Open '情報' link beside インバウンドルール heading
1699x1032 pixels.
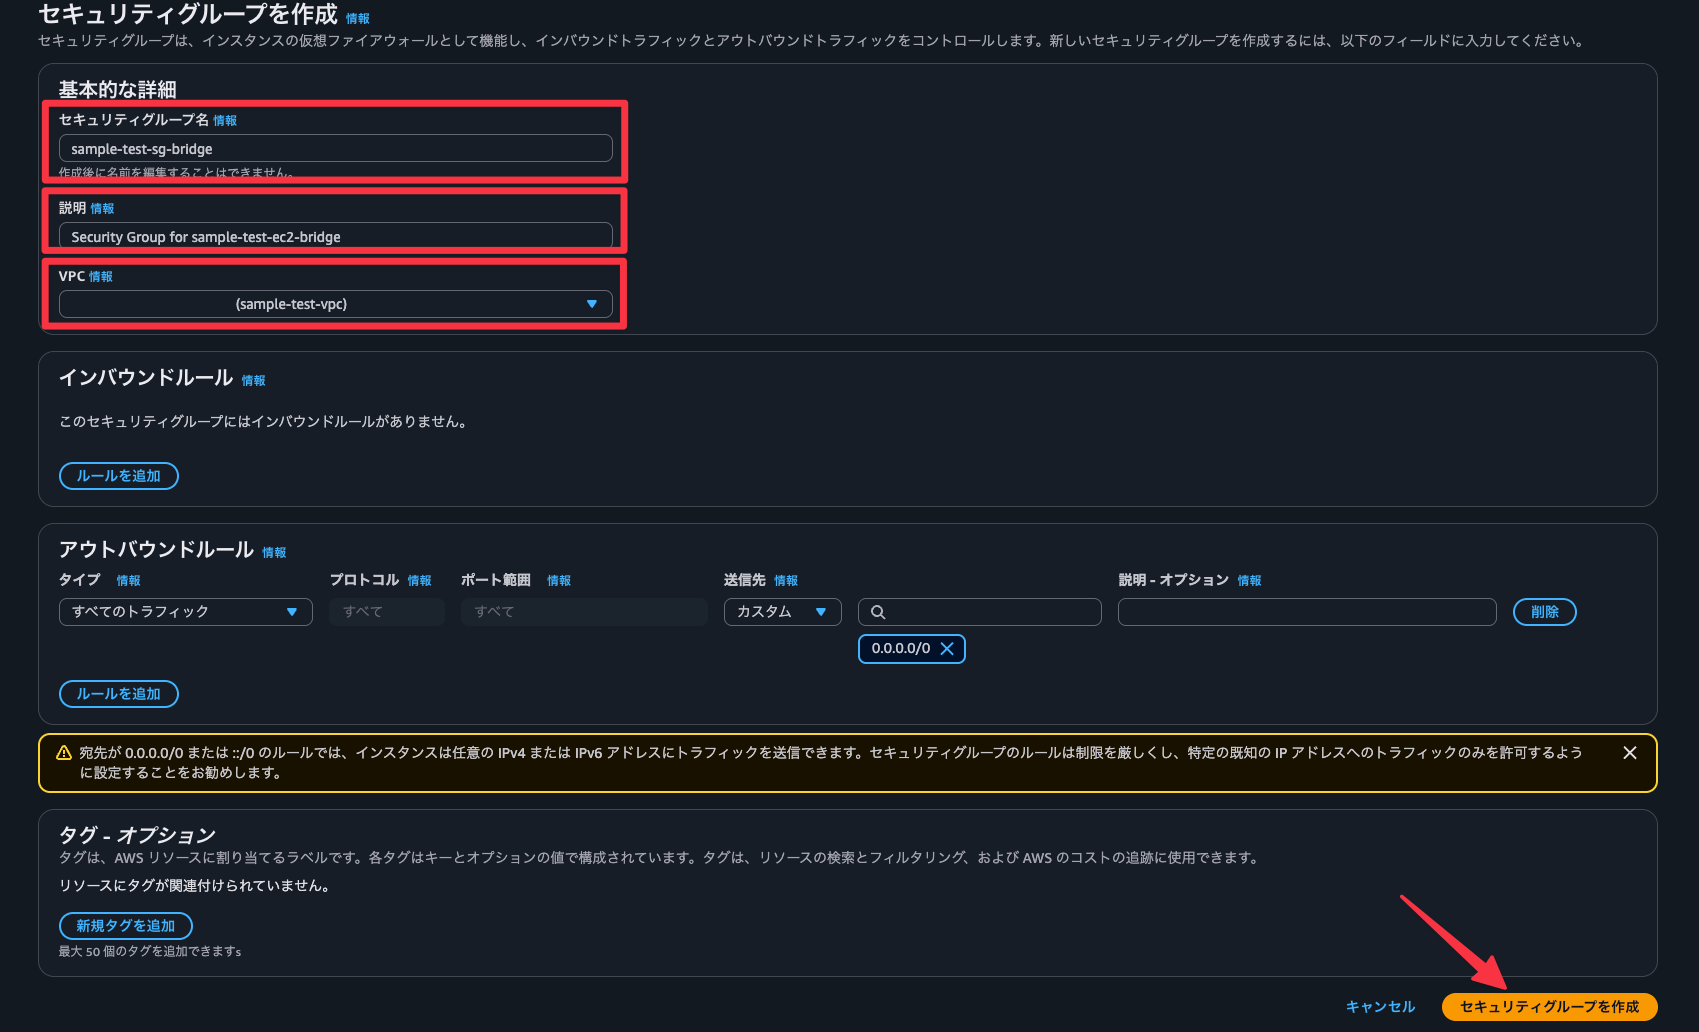tap(253, 381)
